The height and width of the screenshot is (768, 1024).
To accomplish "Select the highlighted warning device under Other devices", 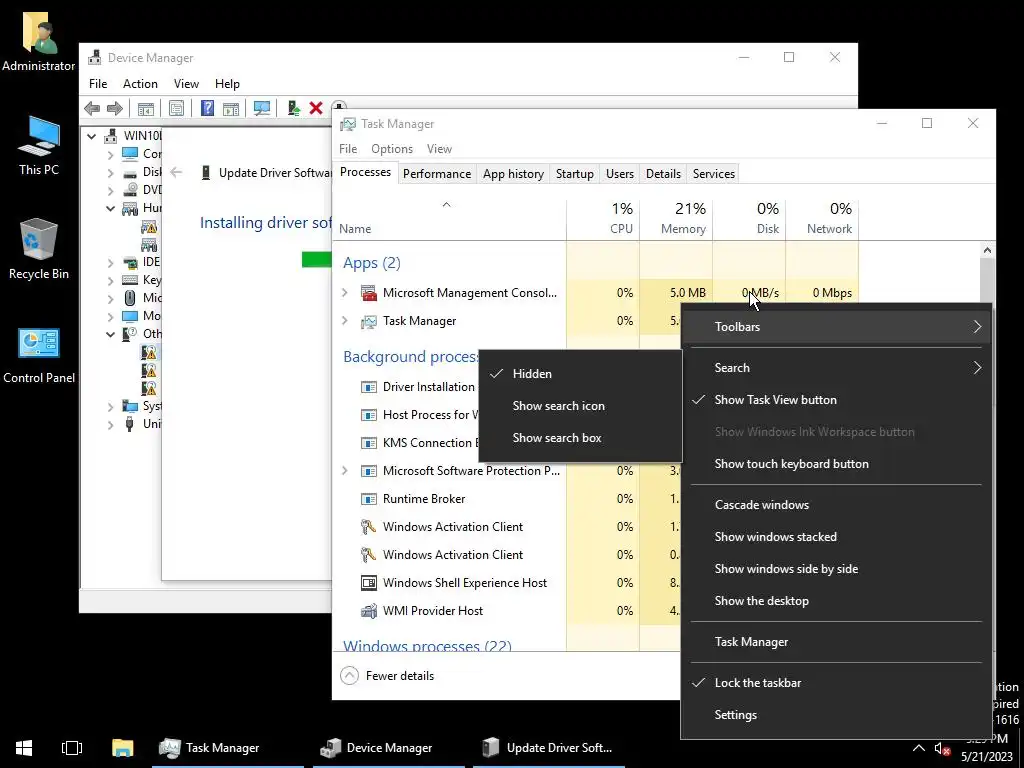I will (150, 353).
